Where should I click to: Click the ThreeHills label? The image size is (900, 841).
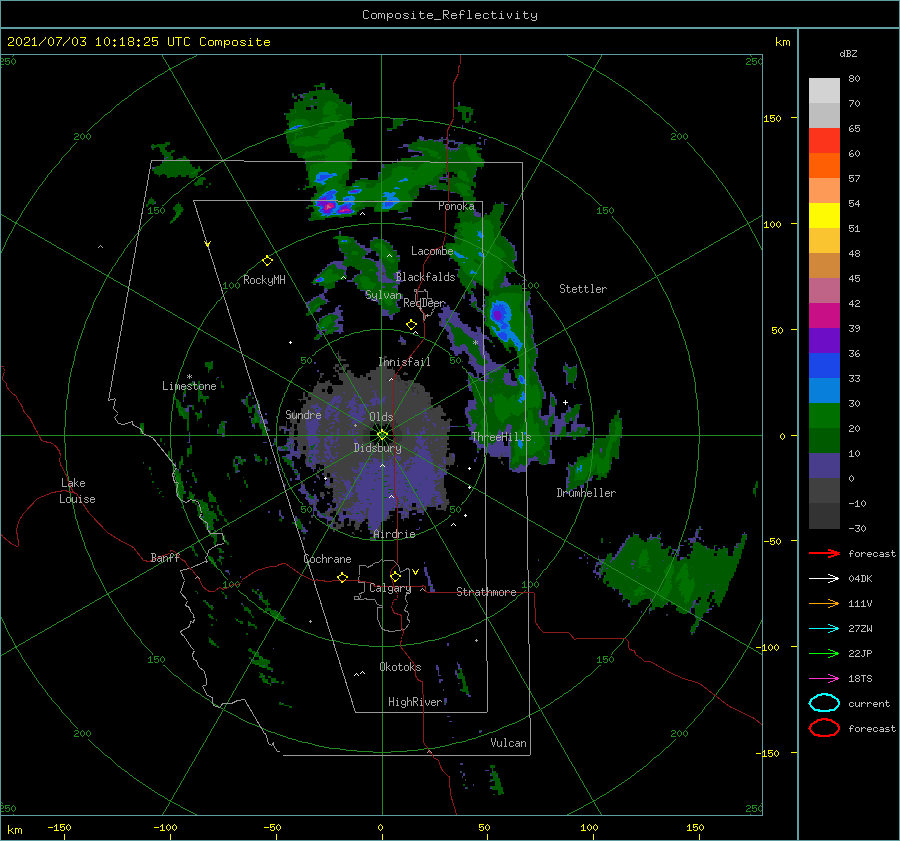pos(502,437)
